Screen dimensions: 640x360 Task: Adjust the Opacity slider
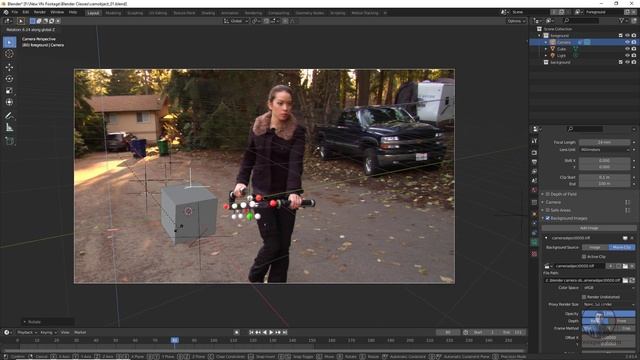tap(608, 314)
